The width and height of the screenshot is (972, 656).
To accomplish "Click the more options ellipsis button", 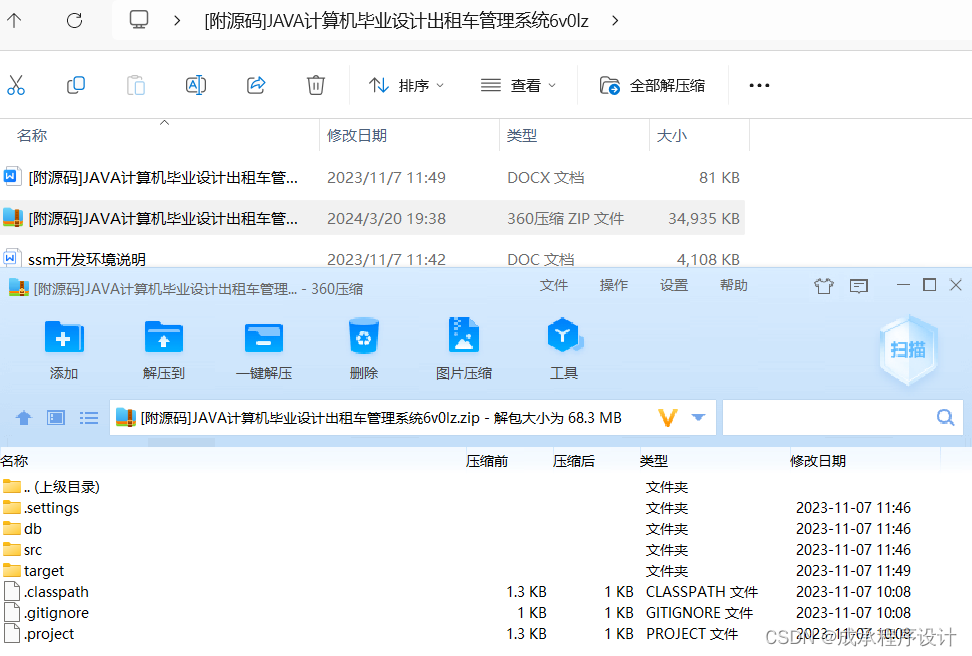I will click(758, 85).
